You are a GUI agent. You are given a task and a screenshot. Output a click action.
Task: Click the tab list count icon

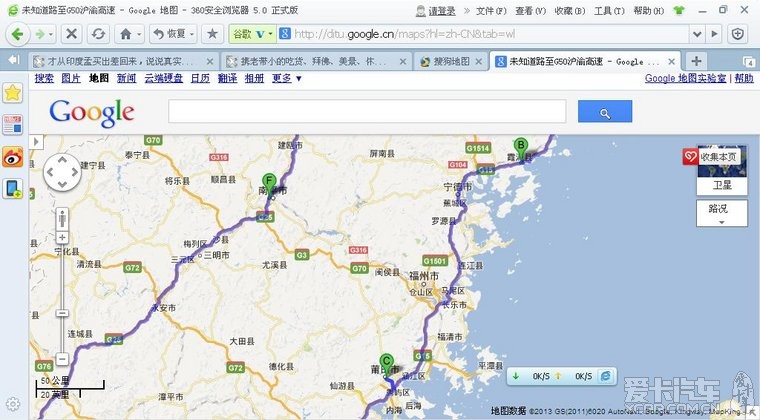[x=748, y=62]
